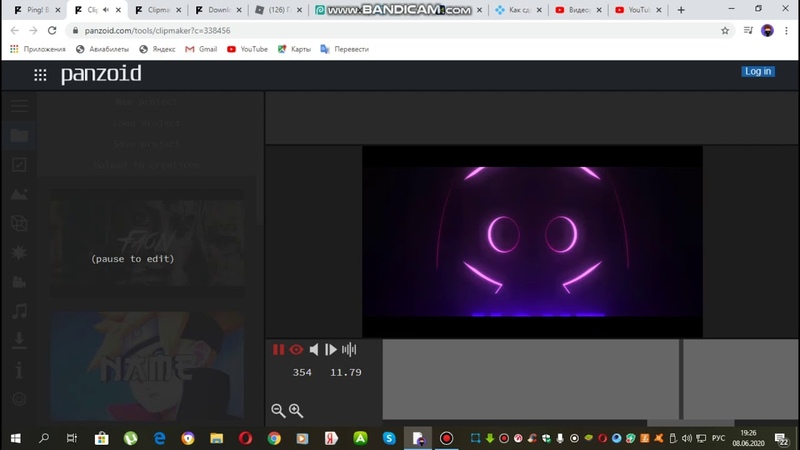Select Save project menu entry
800x450 pixels.
[x=147, y=144]
